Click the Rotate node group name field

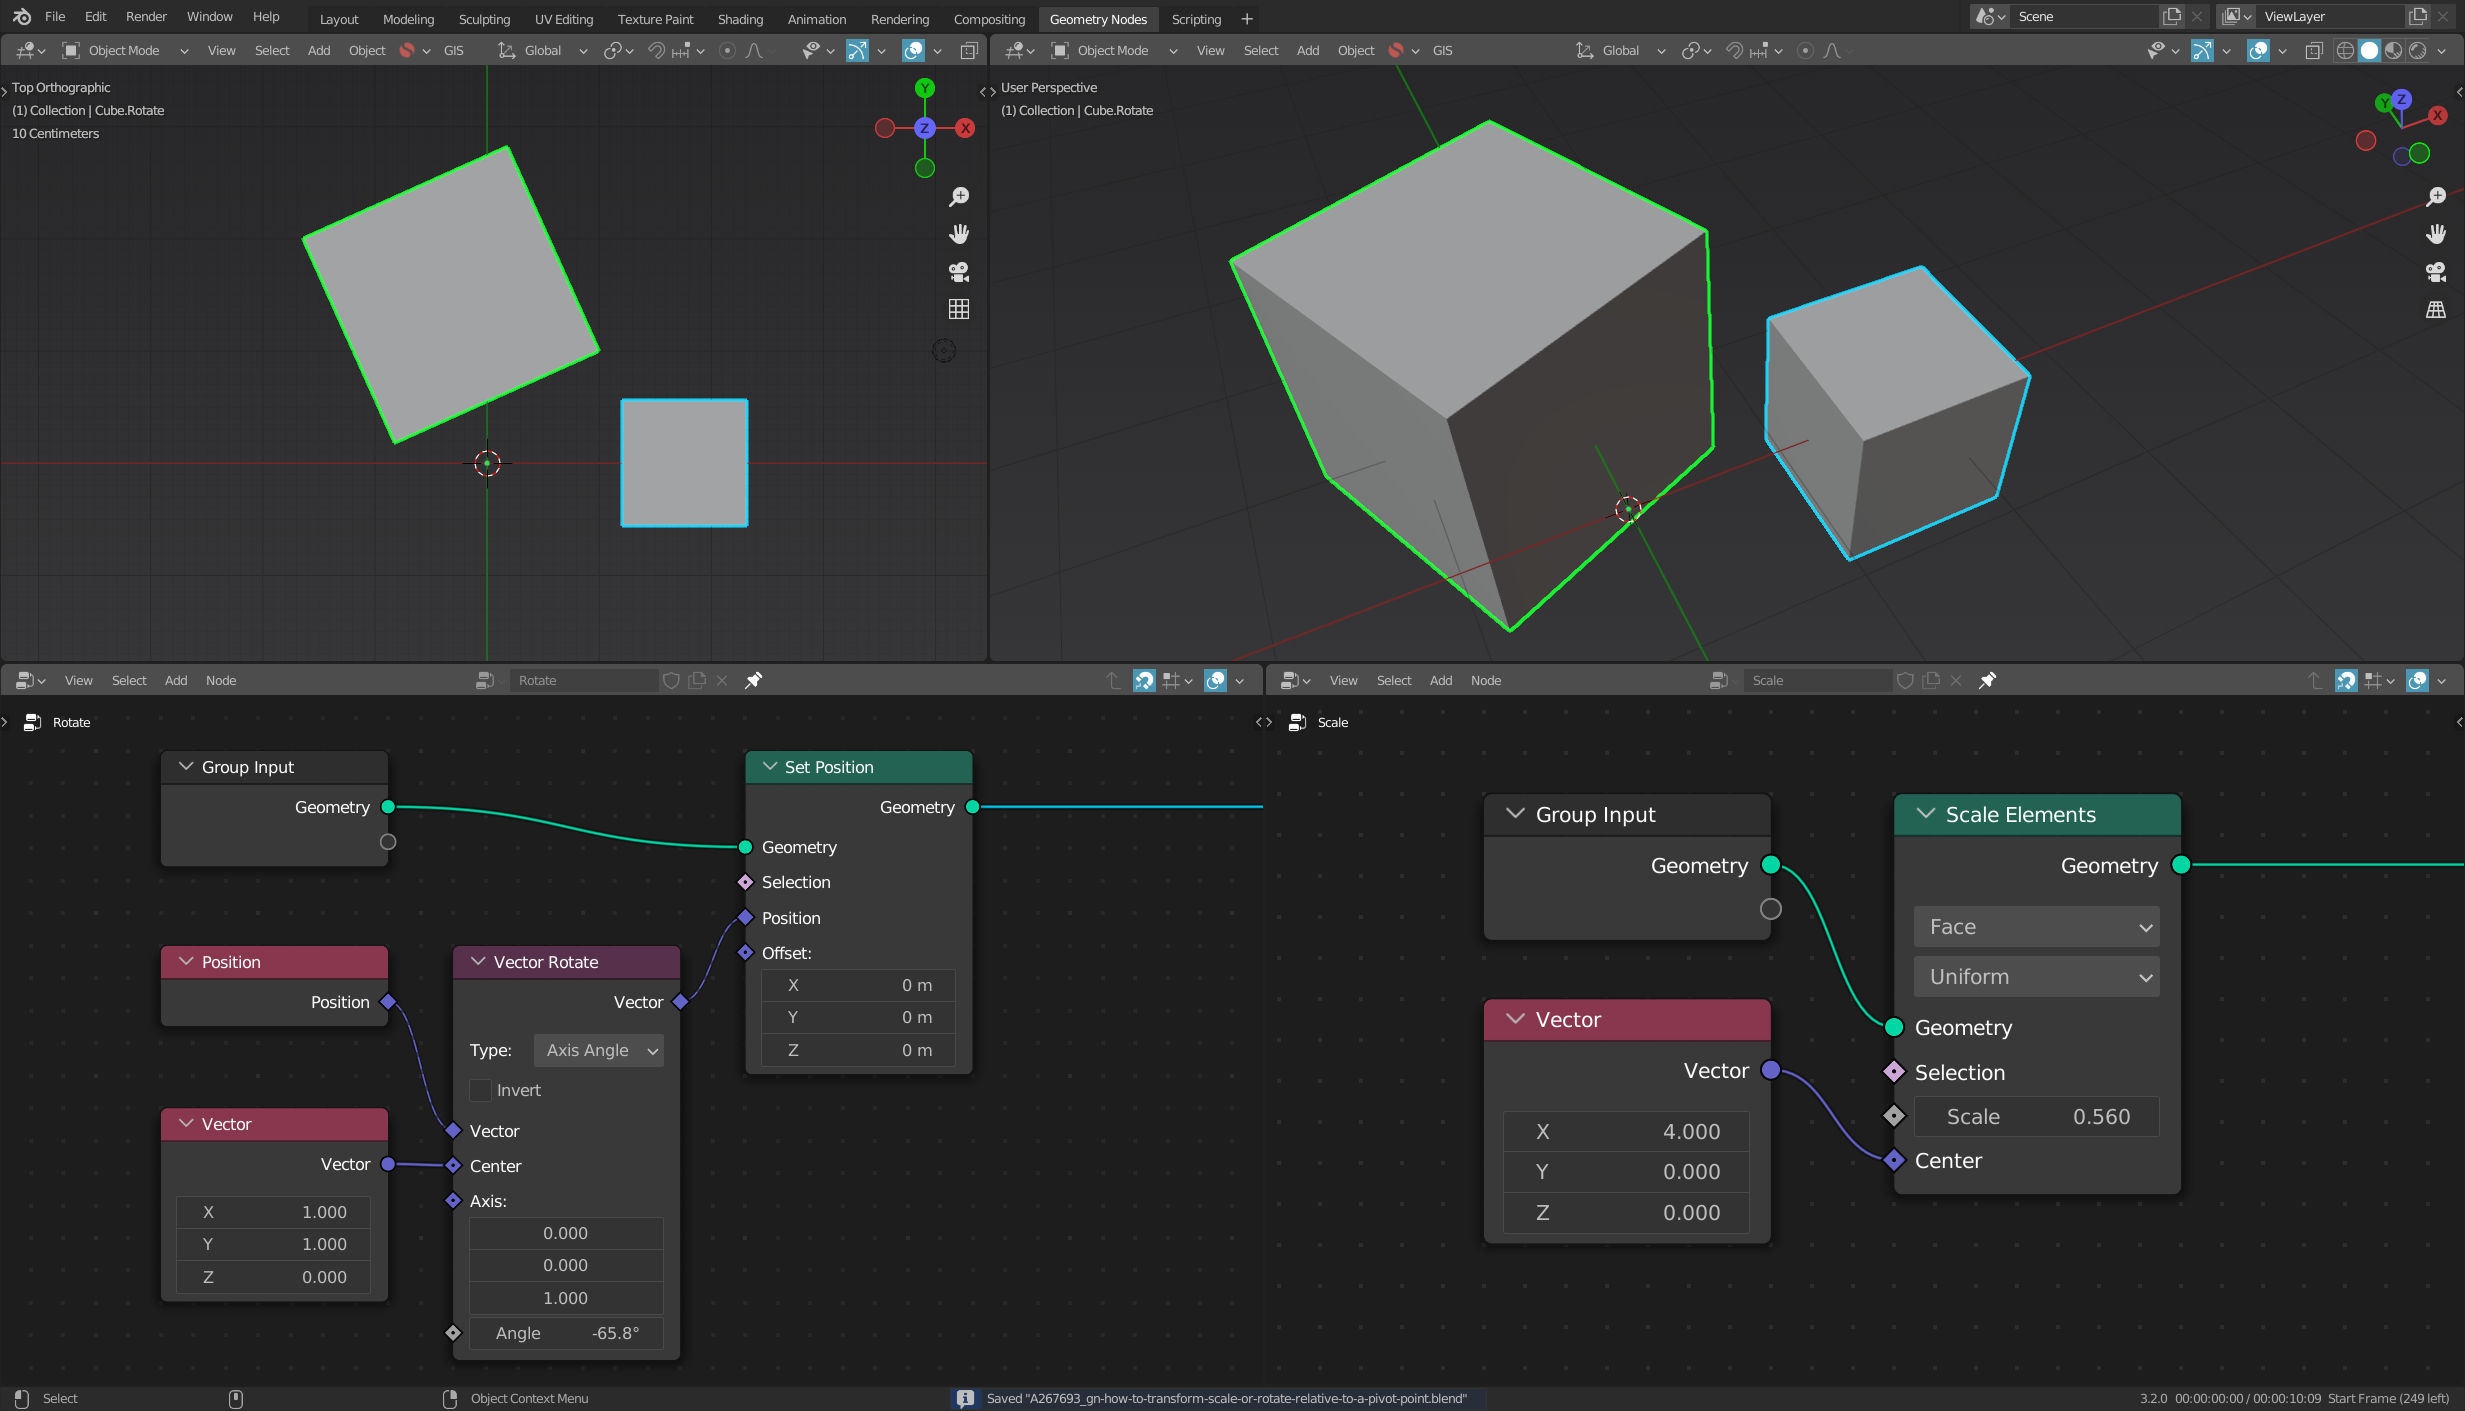(584, 680)
